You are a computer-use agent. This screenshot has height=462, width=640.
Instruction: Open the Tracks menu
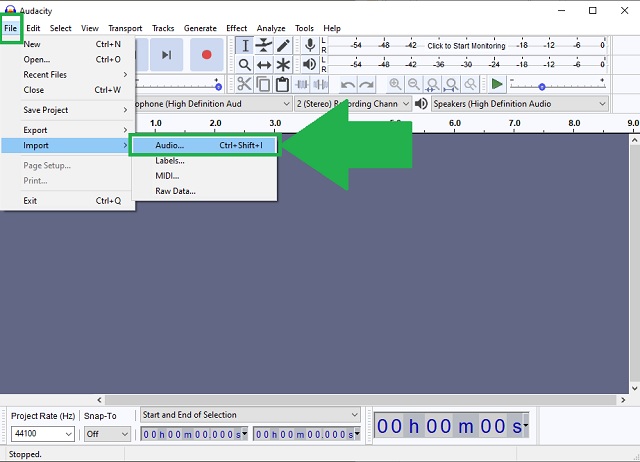163,28
